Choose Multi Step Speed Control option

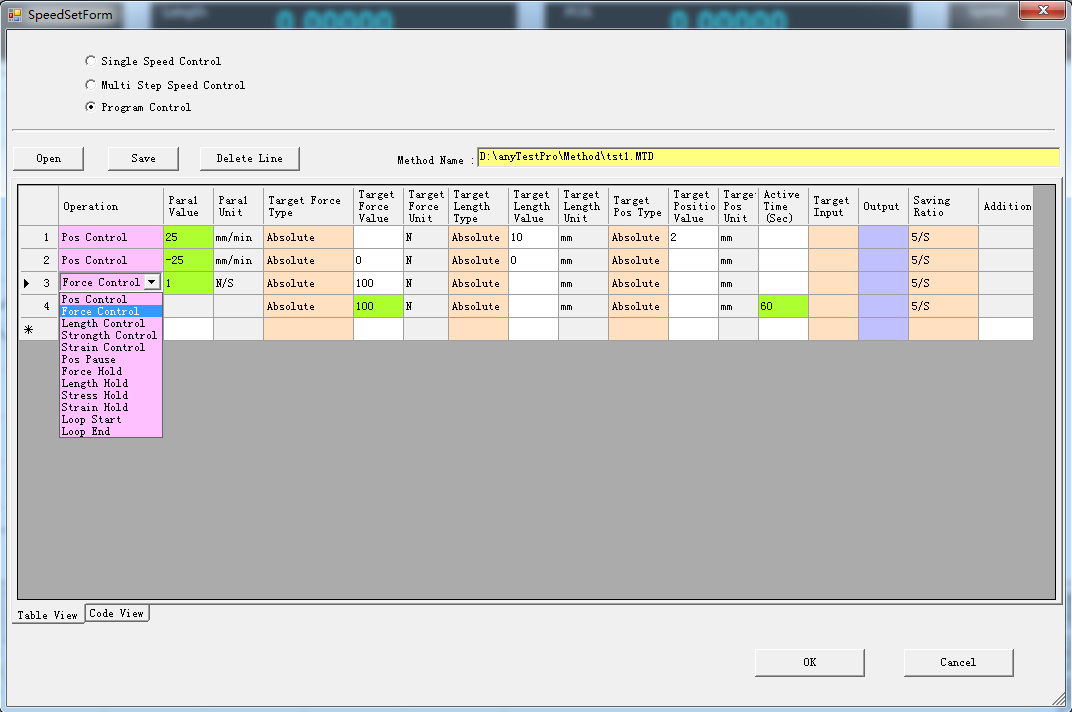click(x=91, y=85)
